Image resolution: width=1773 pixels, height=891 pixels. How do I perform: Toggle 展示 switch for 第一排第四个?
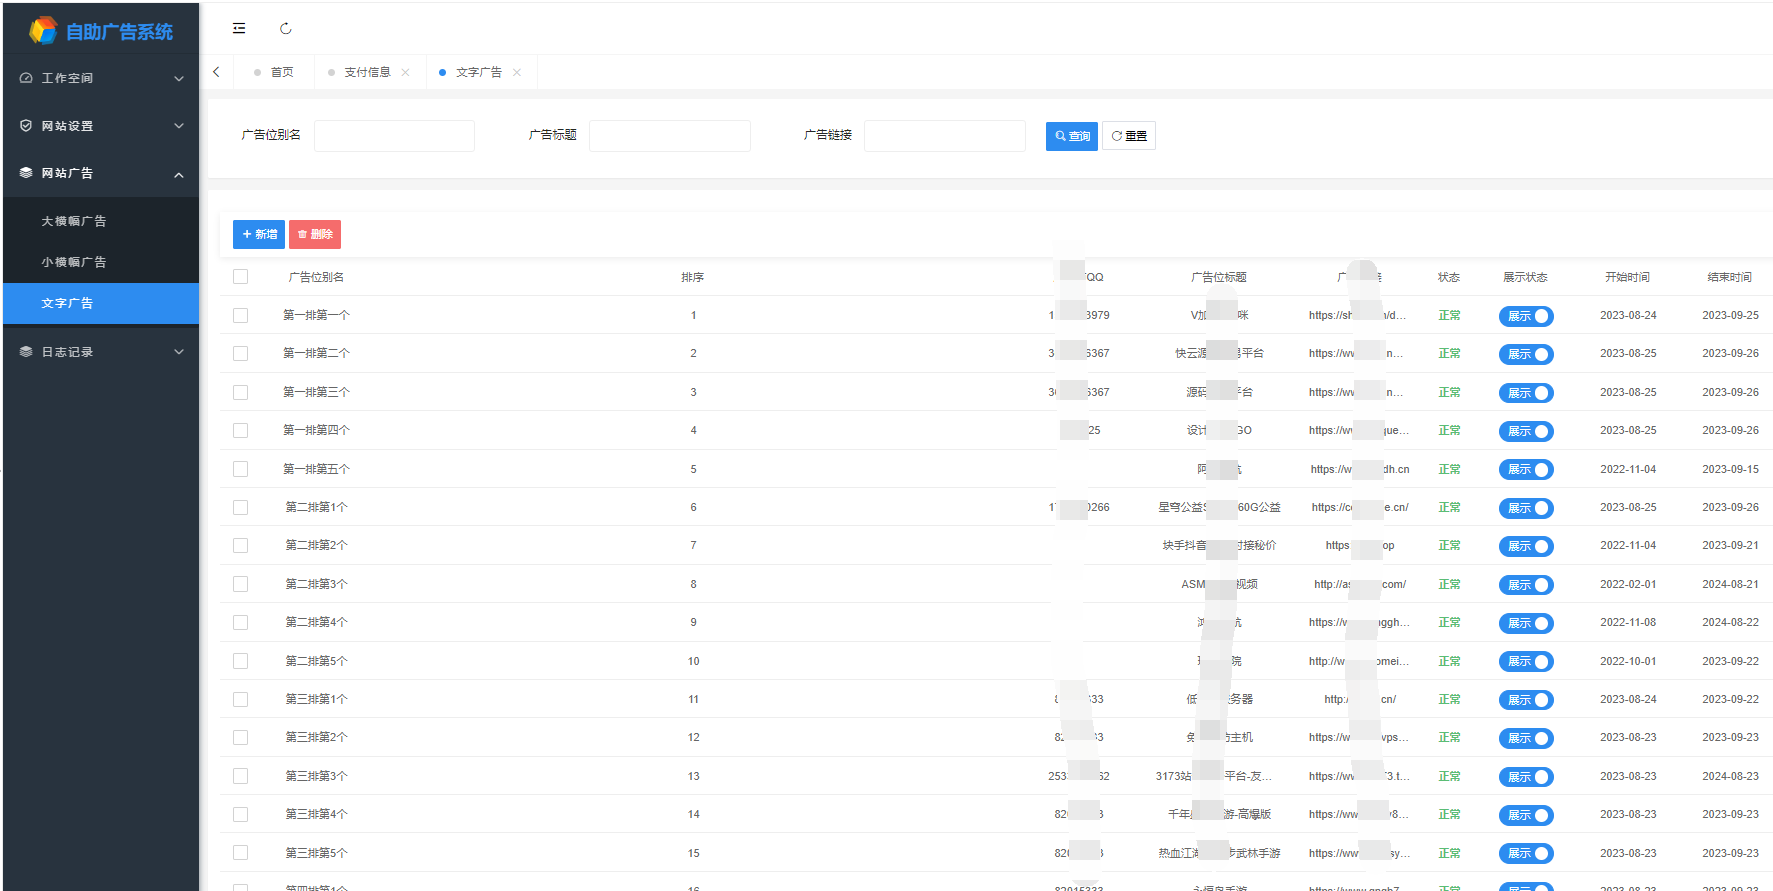point(1526,431)
